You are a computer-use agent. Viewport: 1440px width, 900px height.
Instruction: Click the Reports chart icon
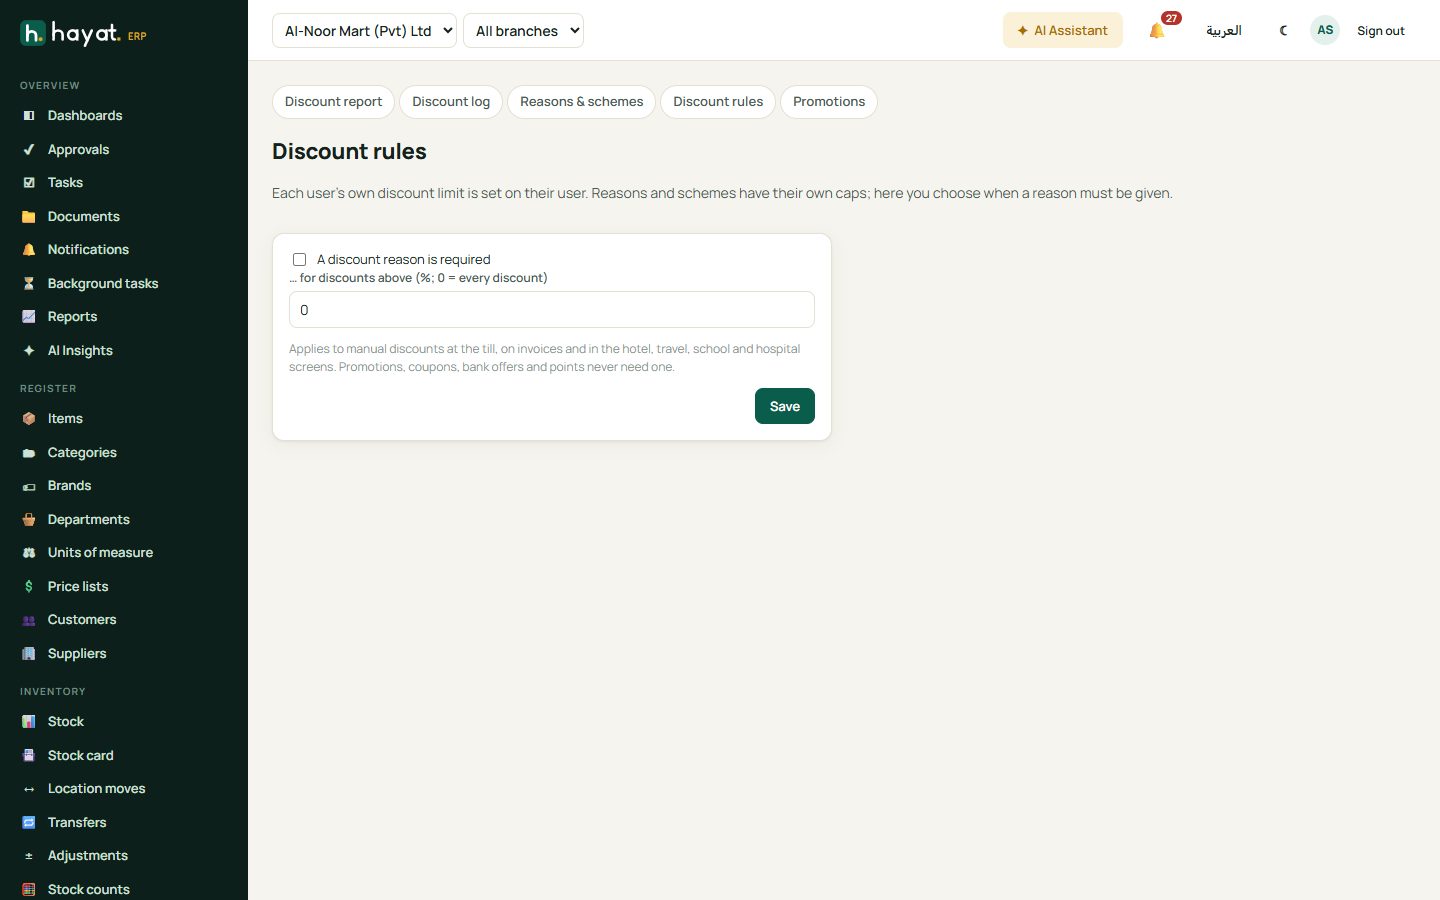(x=29, y=317)
